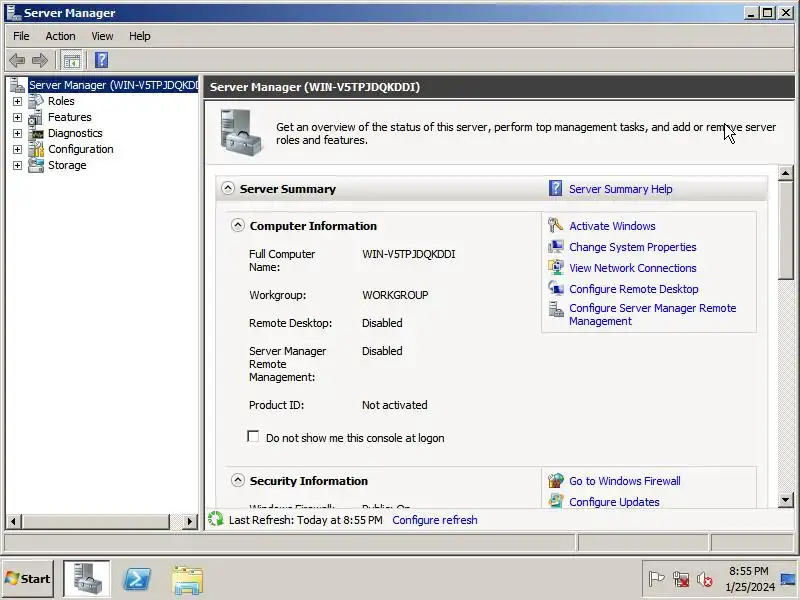
Task: Click the Roles icon in the tree
Action: coord(36,101)
